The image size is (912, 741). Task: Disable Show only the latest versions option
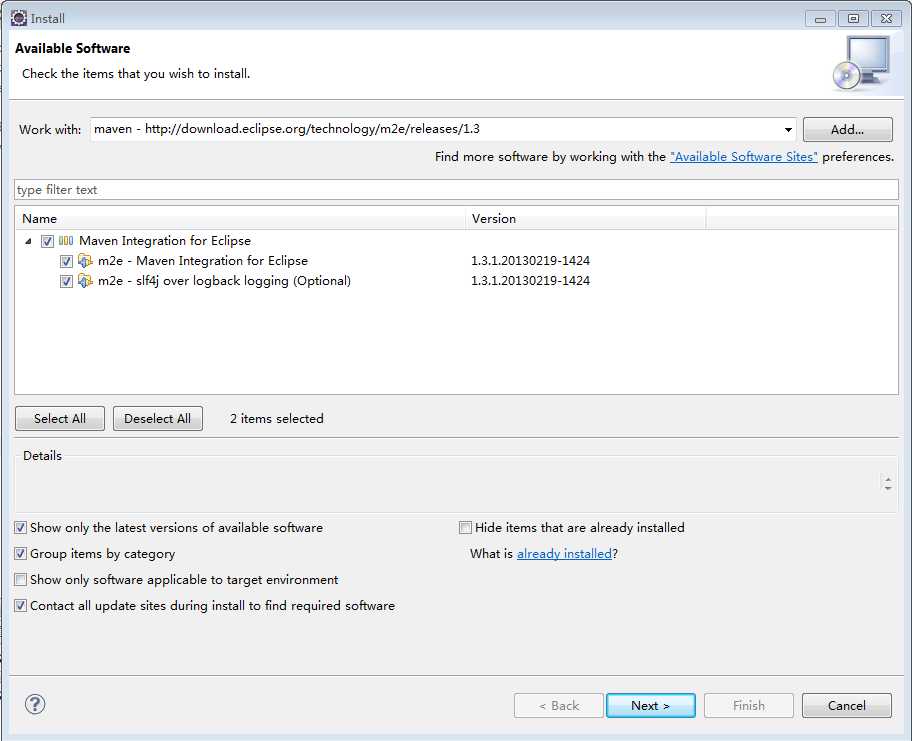[20, 528]
